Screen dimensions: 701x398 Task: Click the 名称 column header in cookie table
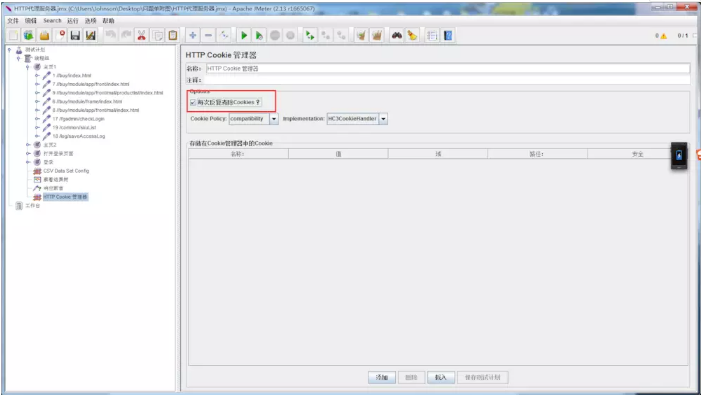point(239,154)
